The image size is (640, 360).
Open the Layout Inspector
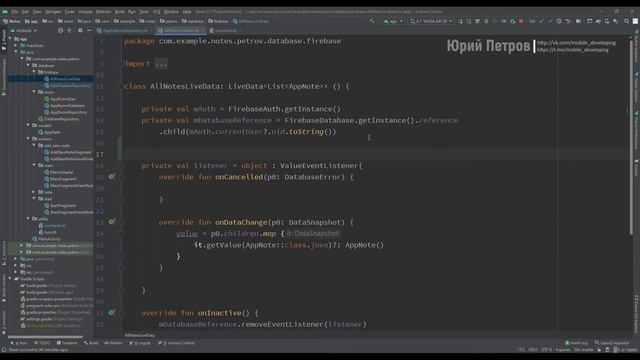pos(612,343)
